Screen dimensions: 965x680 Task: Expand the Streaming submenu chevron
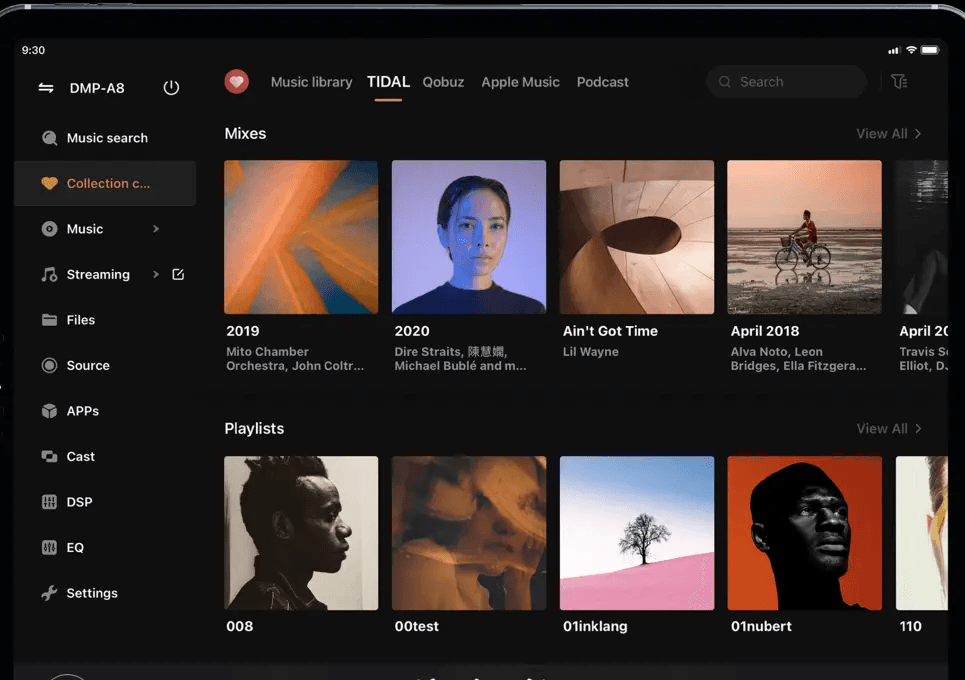[x=156, y=274]
